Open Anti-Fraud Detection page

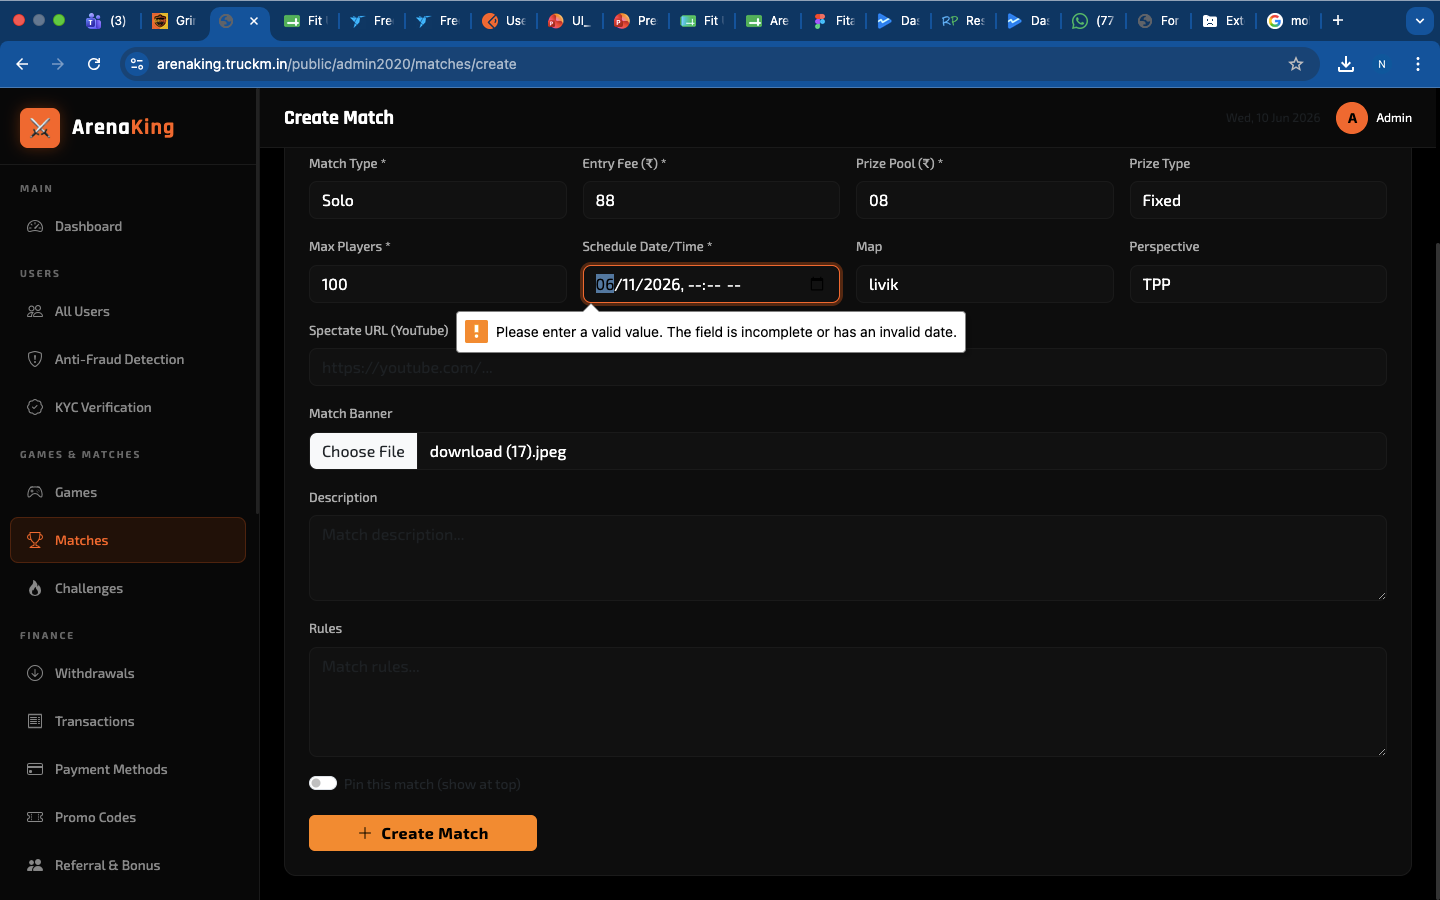pos(128,359)
